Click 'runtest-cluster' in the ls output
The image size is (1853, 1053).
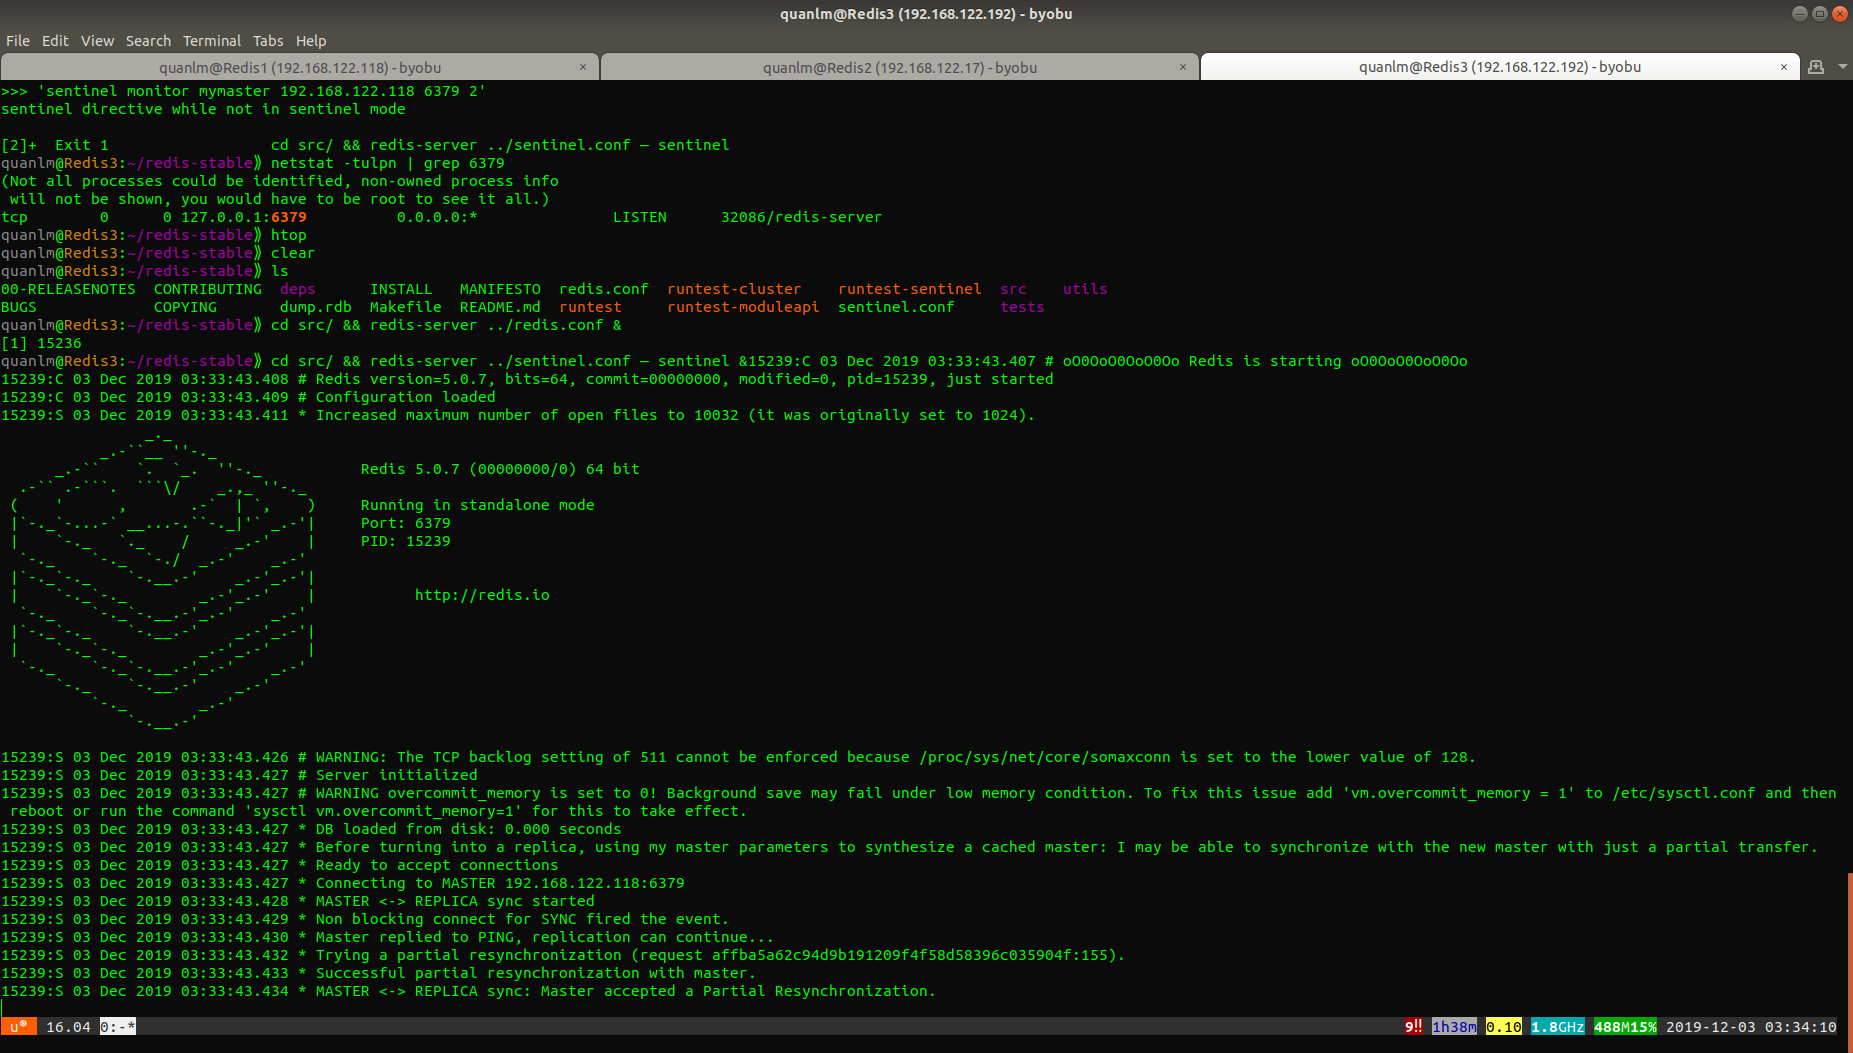click(734, 289)
